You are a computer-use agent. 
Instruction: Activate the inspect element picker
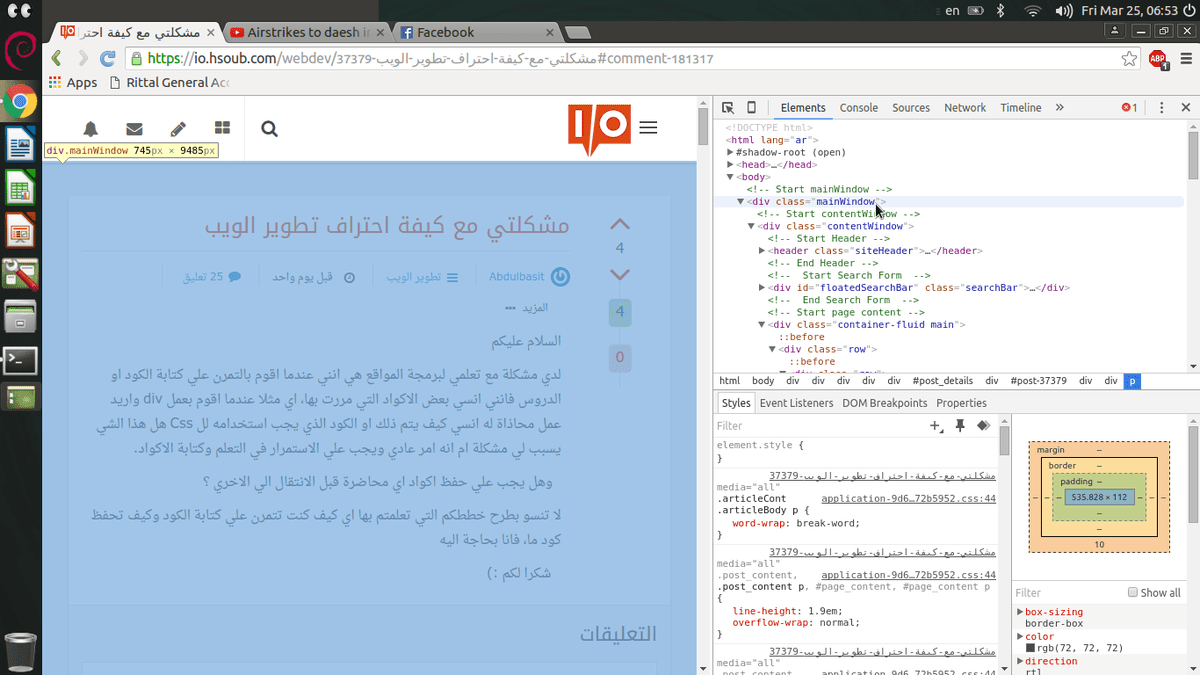click(728, 108)
